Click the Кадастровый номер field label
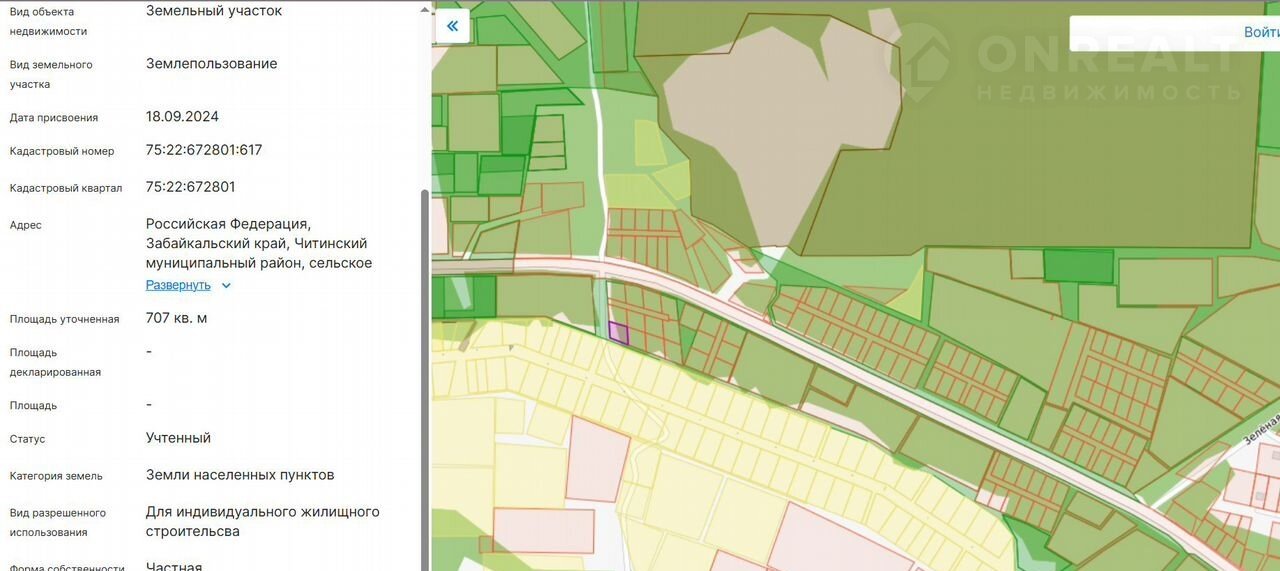The height and width of the screenshot is (571, 1280). tap(62, 151)
